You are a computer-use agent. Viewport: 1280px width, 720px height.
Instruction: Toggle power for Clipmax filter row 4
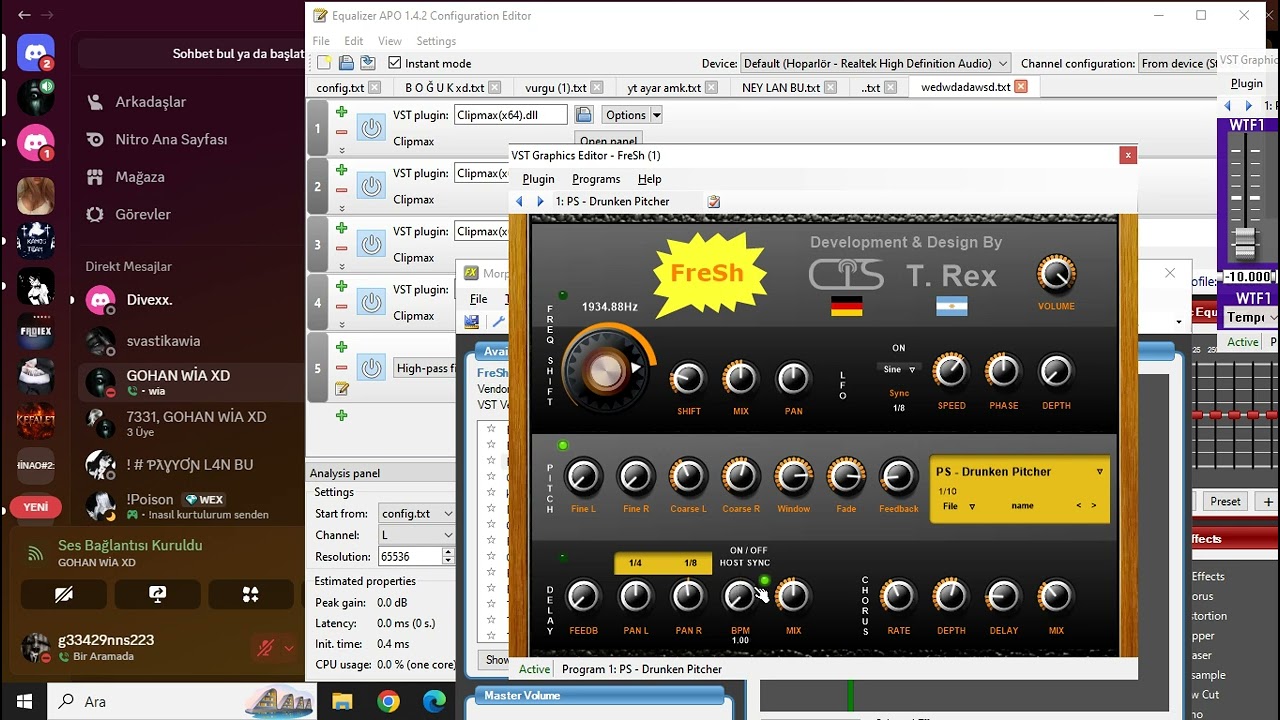371,302
